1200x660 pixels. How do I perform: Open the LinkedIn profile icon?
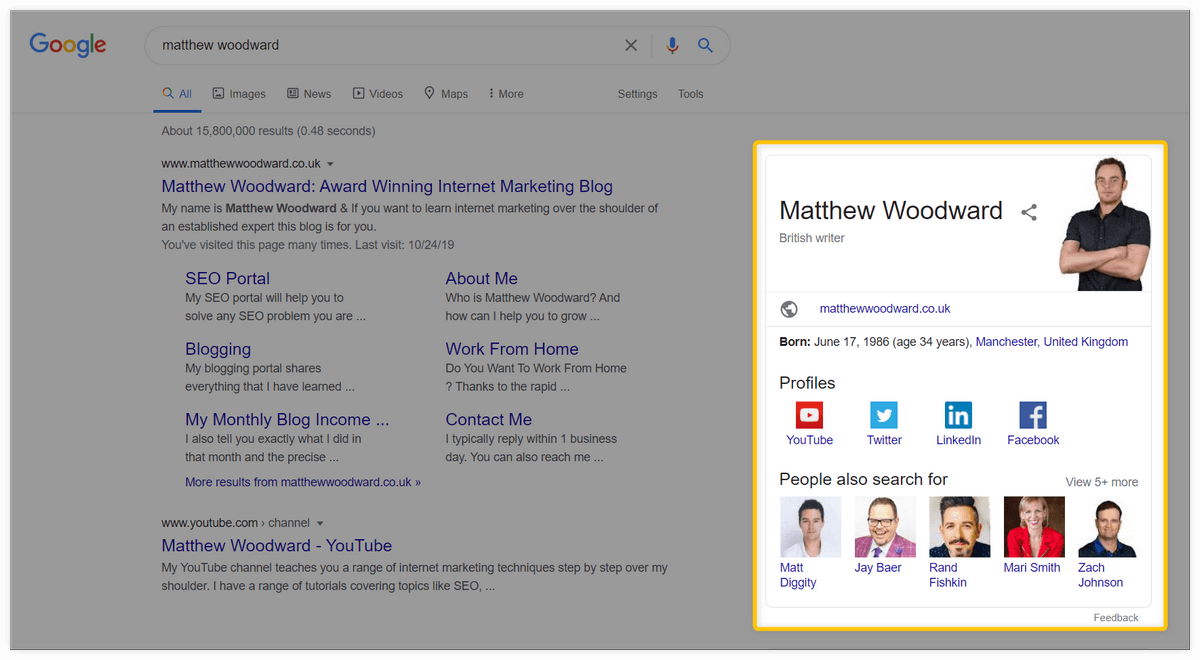click(x=958, y=415)
